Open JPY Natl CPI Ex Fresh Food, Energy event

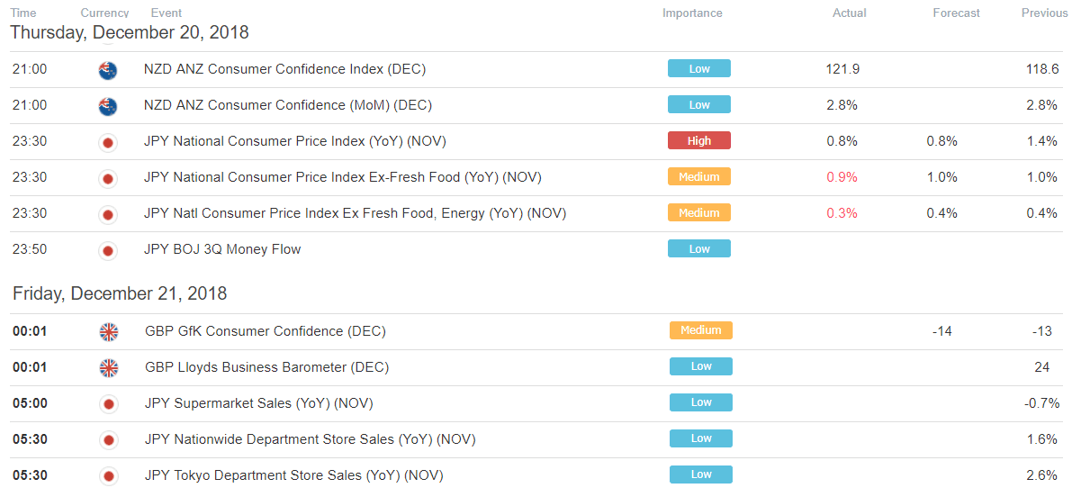pos(355,213)
